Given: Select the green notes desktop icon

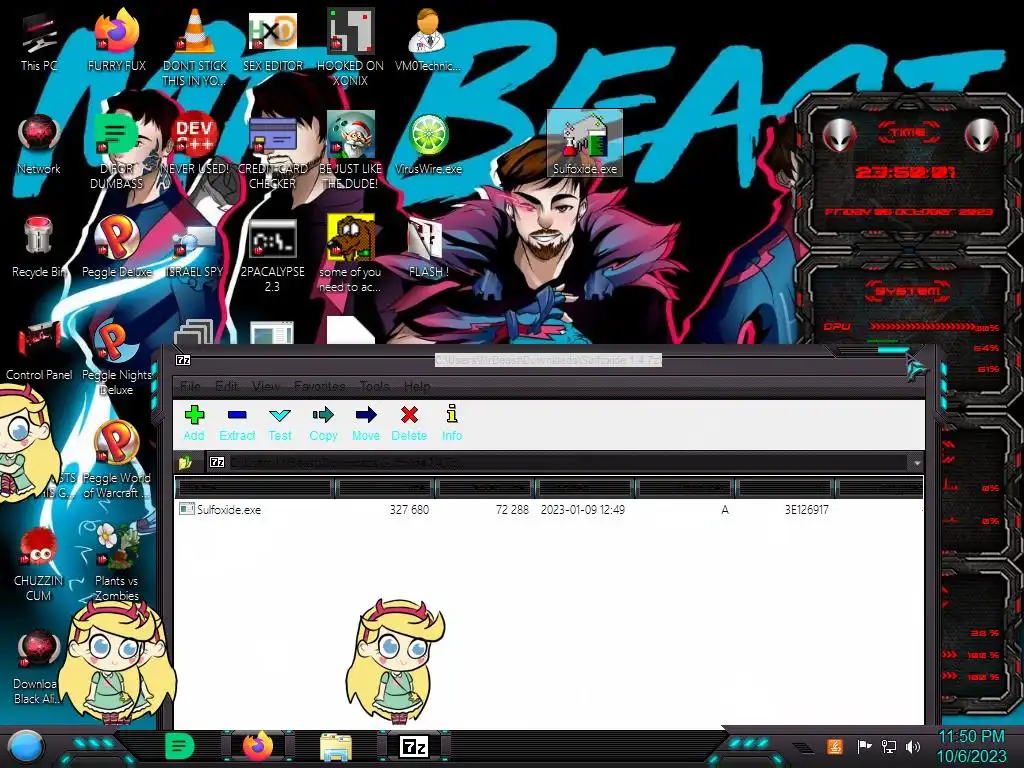Looking at the screenshot, I should click(x=116, y=152).
